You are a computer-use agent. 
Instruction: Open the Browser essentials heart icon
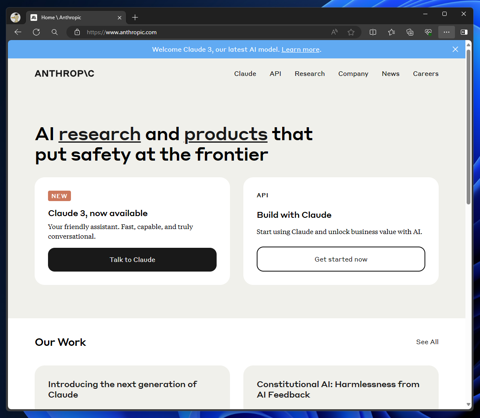[x=428, y=32]
